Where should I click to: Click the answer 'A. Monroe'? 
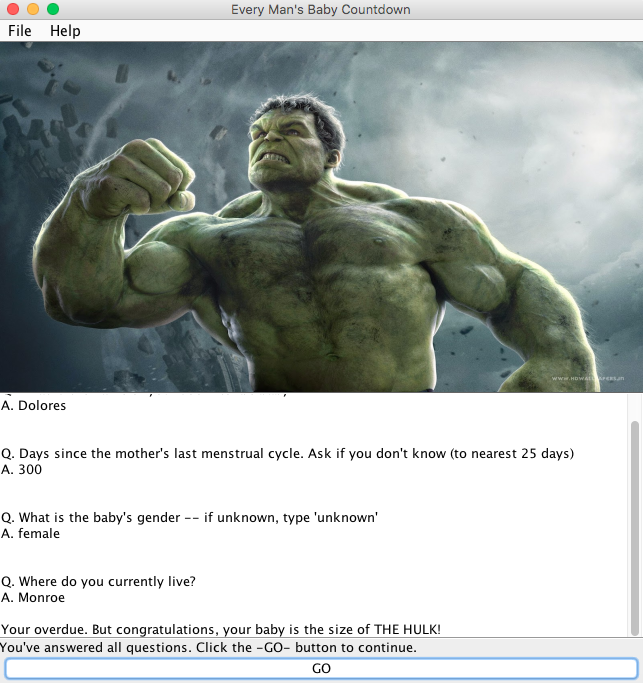(x=33, y=598)
